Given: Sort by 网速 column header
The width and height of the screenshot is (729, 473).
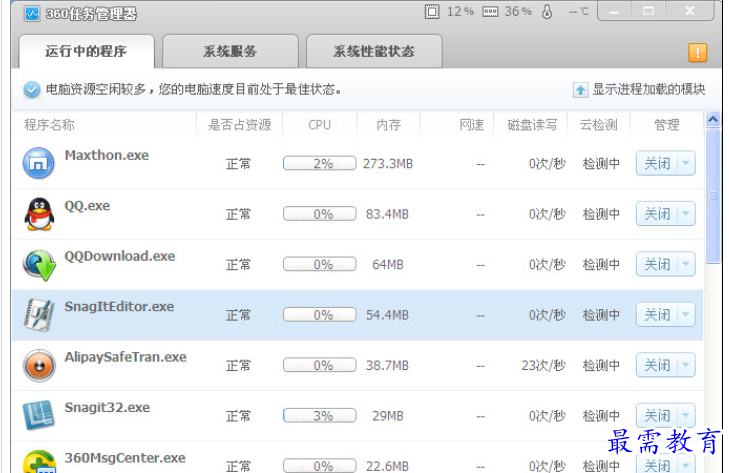Looking at the screenshot, I should tap(471, 125).
